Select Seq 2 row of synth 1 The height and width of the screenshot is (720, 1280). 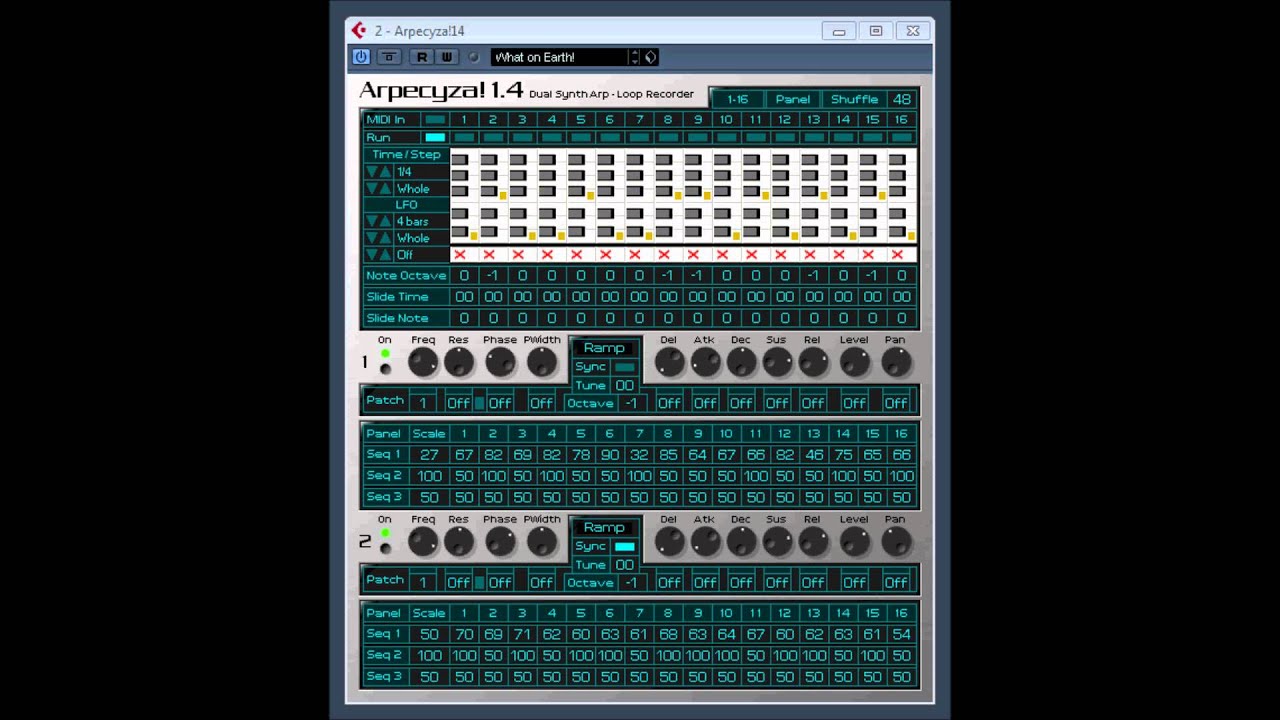[639, 476]
